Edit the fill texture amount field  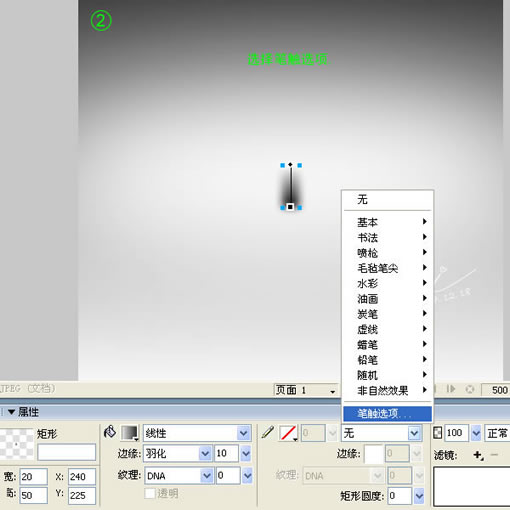[228, 475]
